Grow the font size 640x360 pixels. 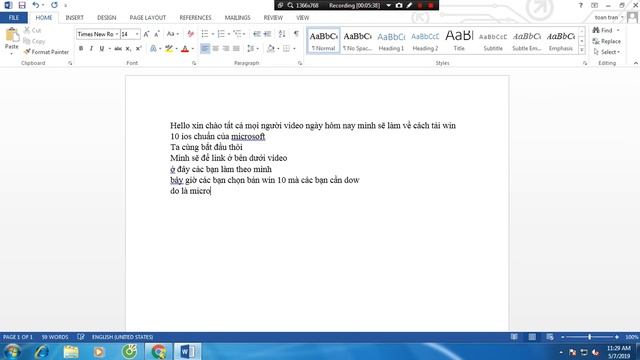point(146,34)
